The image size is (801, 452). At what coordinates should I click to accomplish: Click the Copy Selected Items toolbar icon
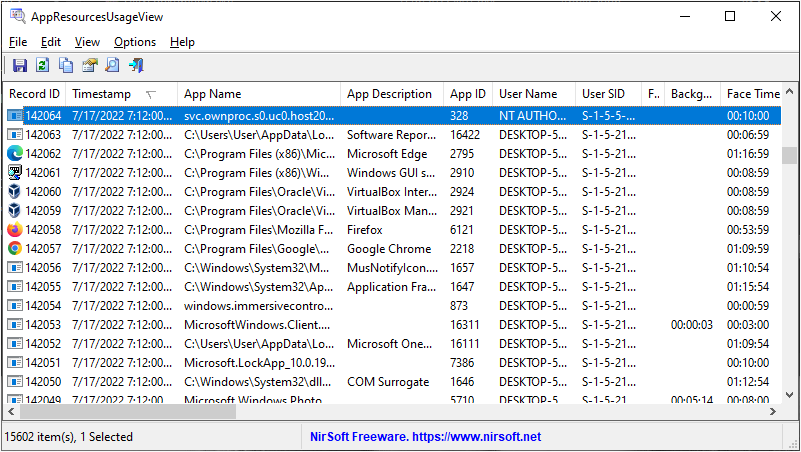(66, 65)
